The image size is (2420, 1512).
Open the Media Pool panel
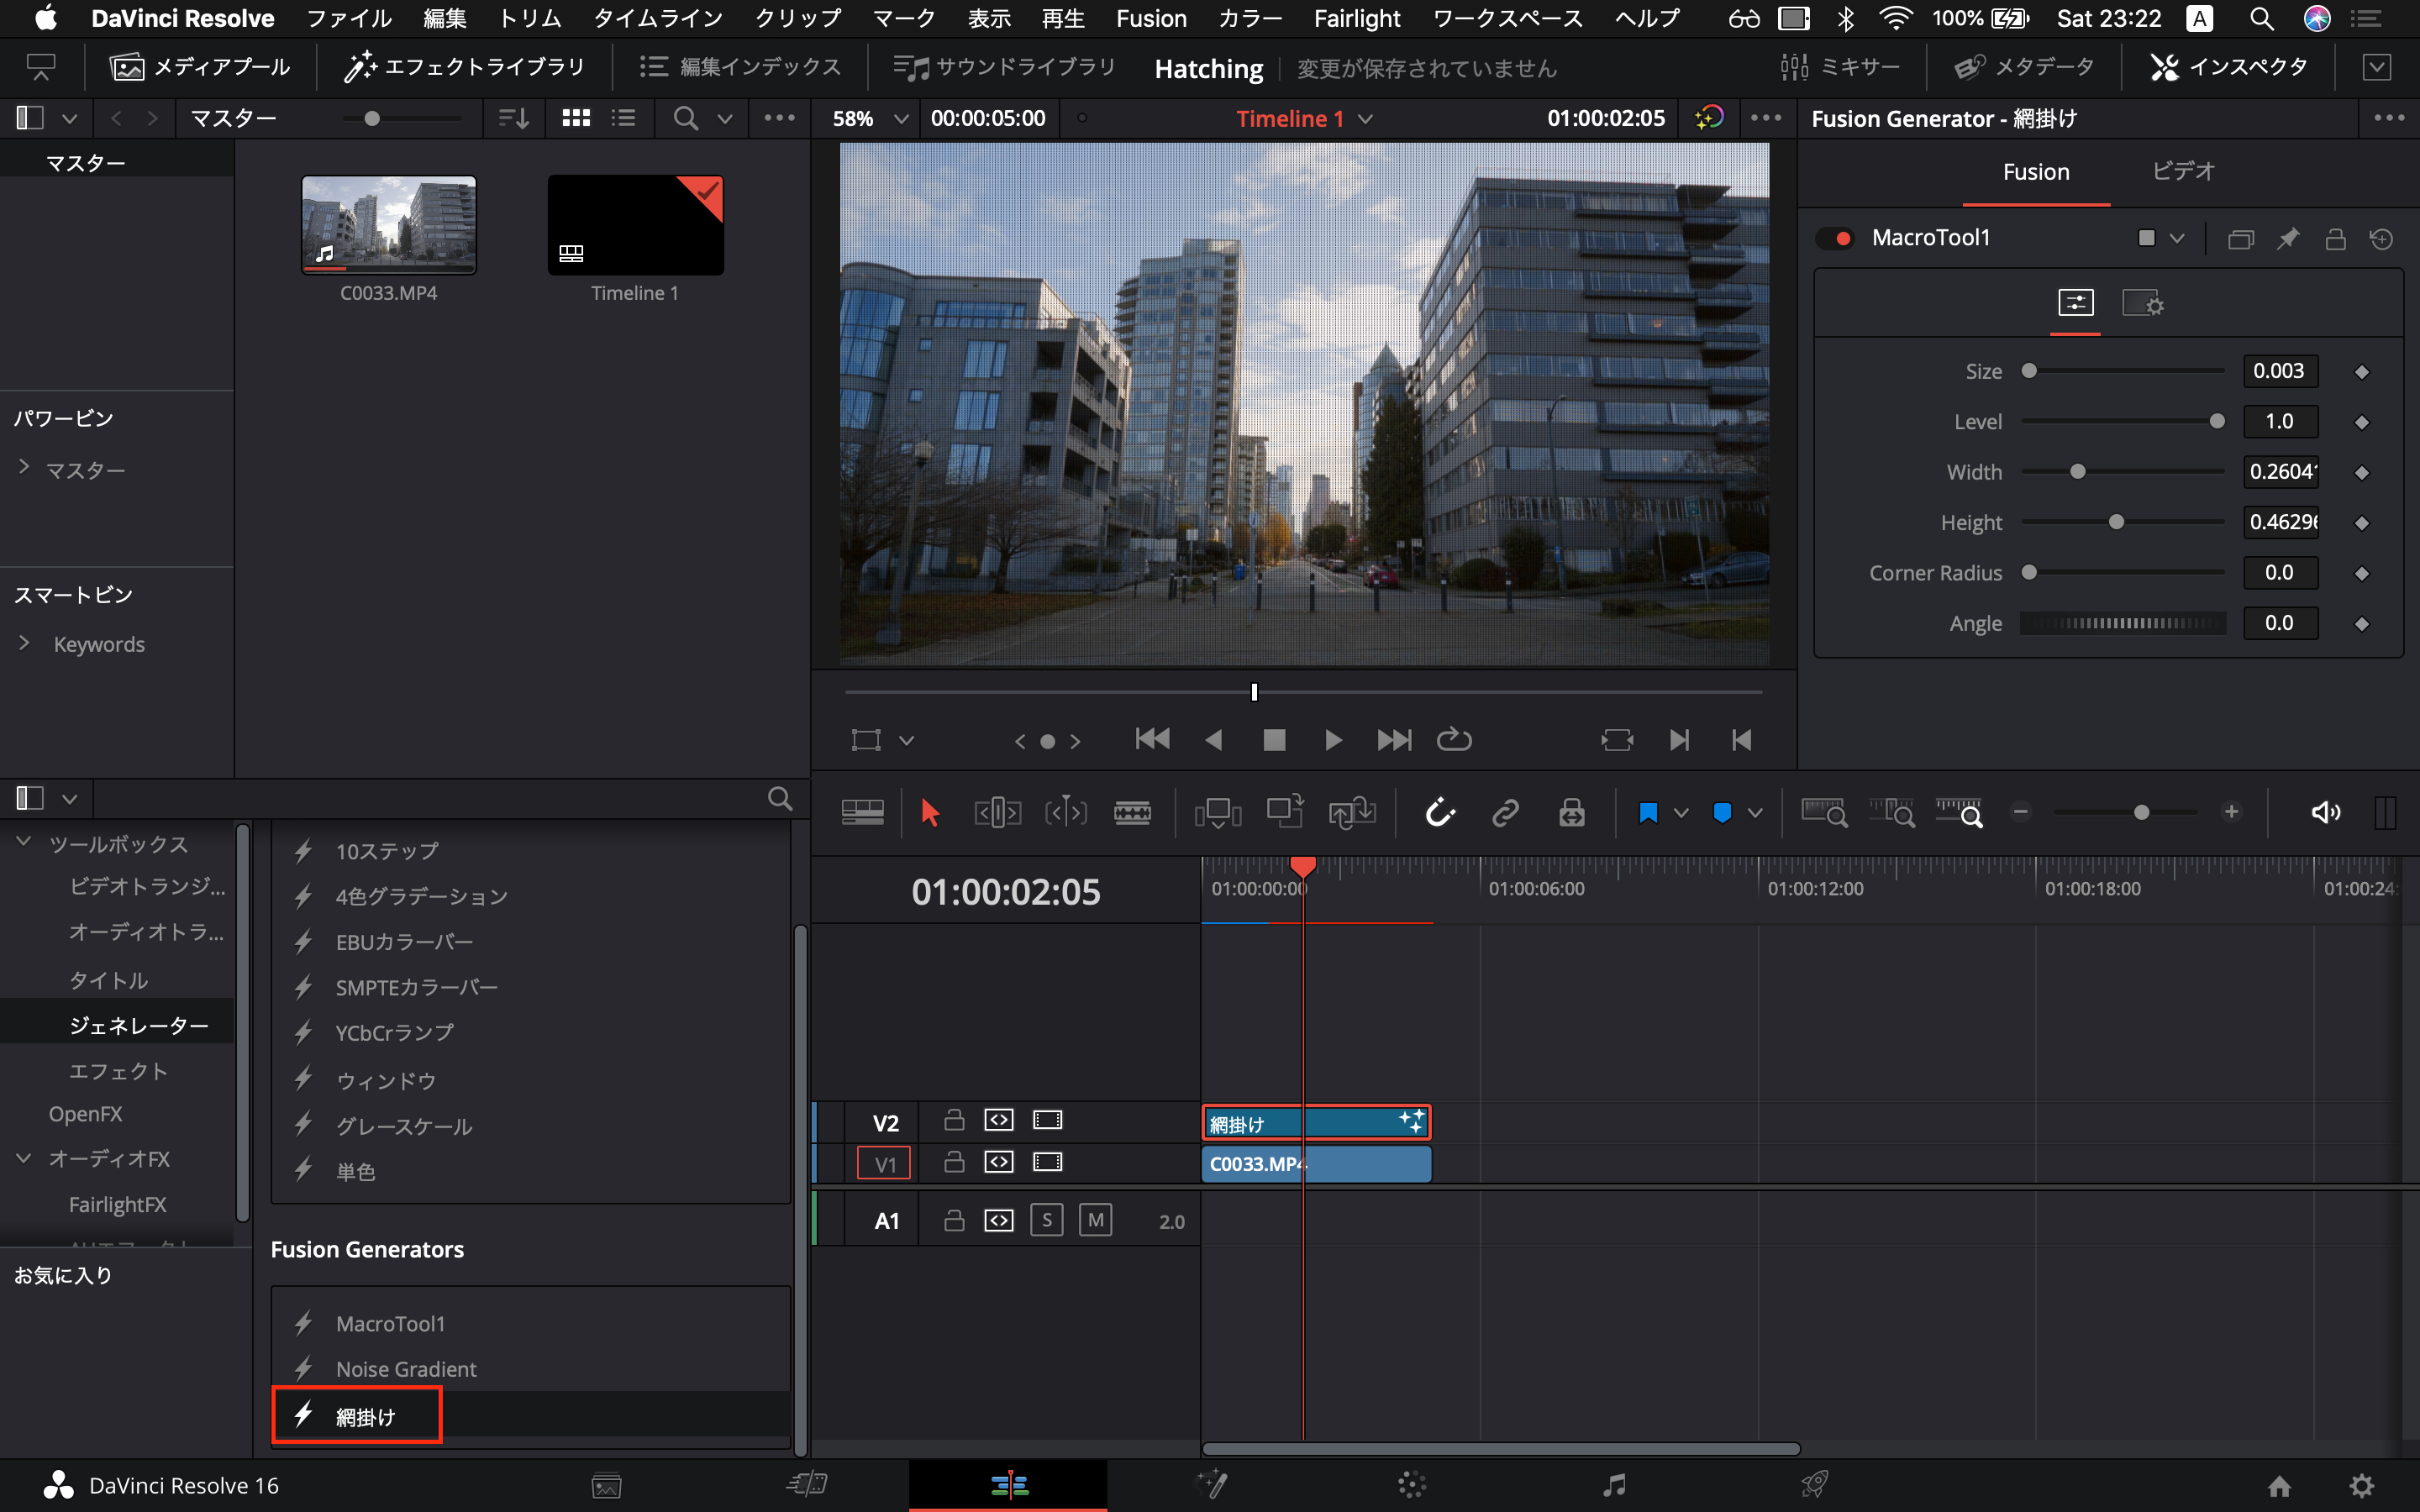[200, 67]
